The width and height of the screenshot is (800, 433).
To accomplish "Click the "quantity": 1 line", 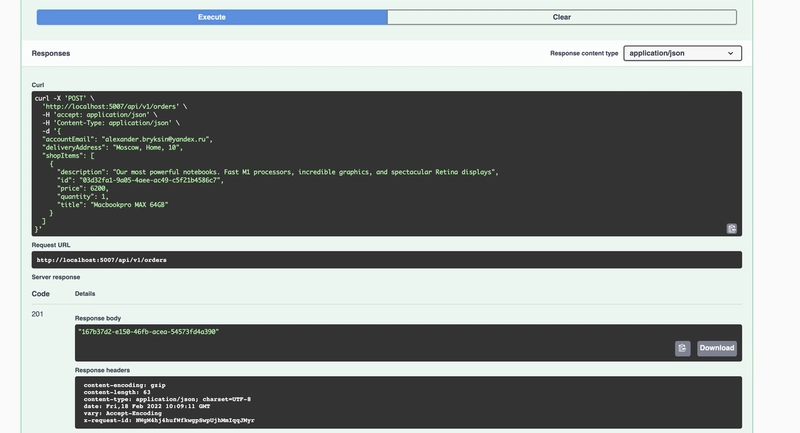I will pos(83,196).
